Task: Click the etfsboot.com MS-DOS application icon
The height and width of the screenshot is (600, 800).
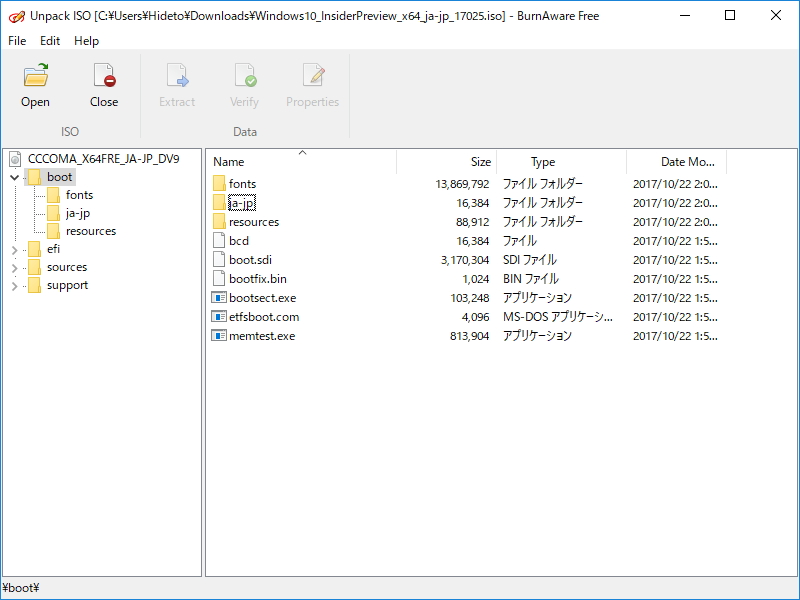Action: click(220, 317)
